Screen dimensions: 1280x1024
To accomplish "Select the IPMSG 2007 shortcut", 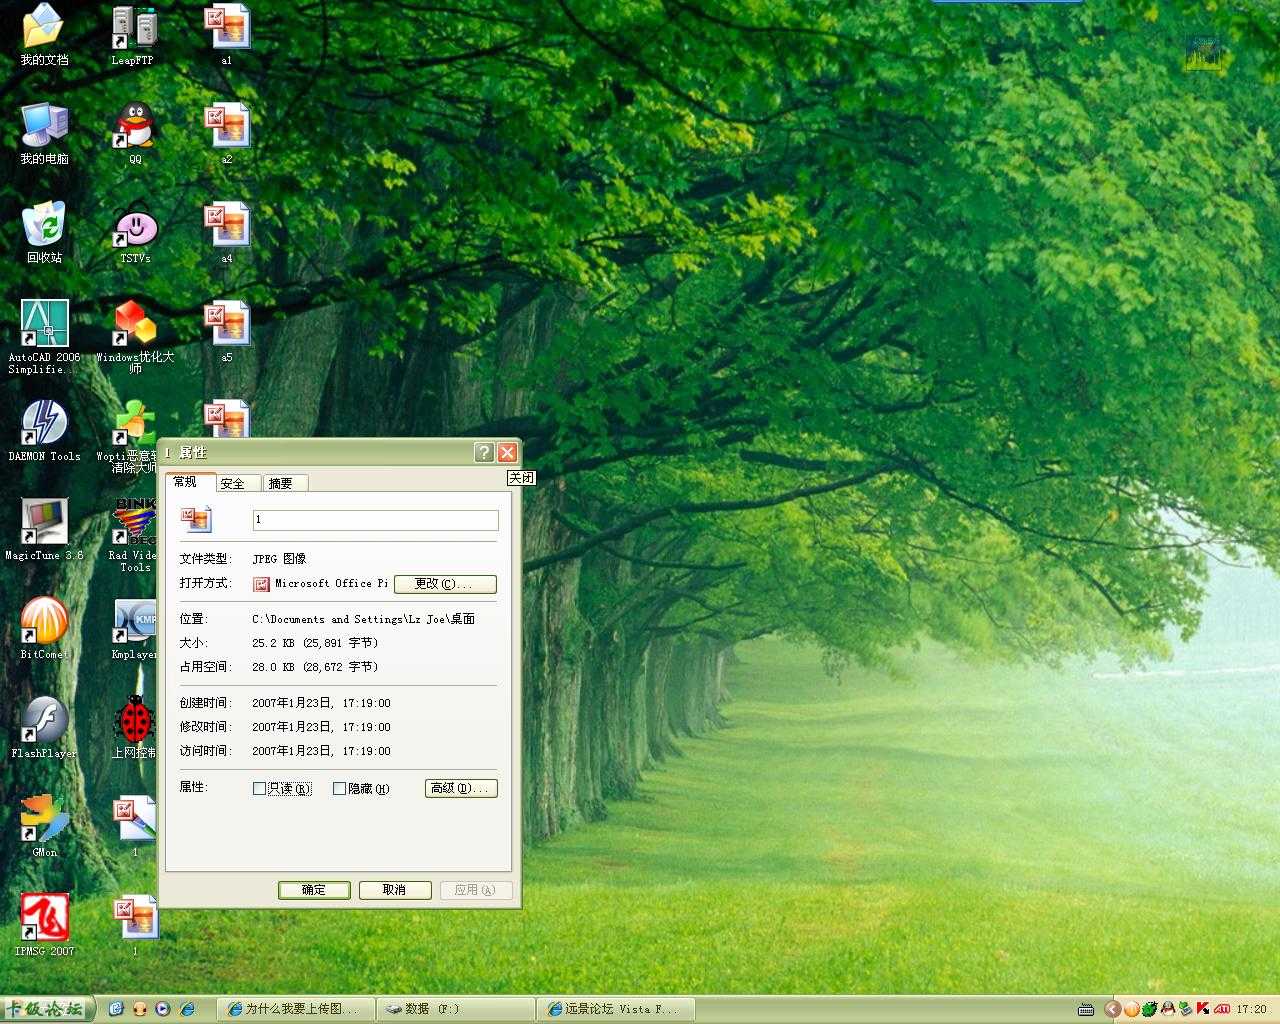I will [44, 925].
